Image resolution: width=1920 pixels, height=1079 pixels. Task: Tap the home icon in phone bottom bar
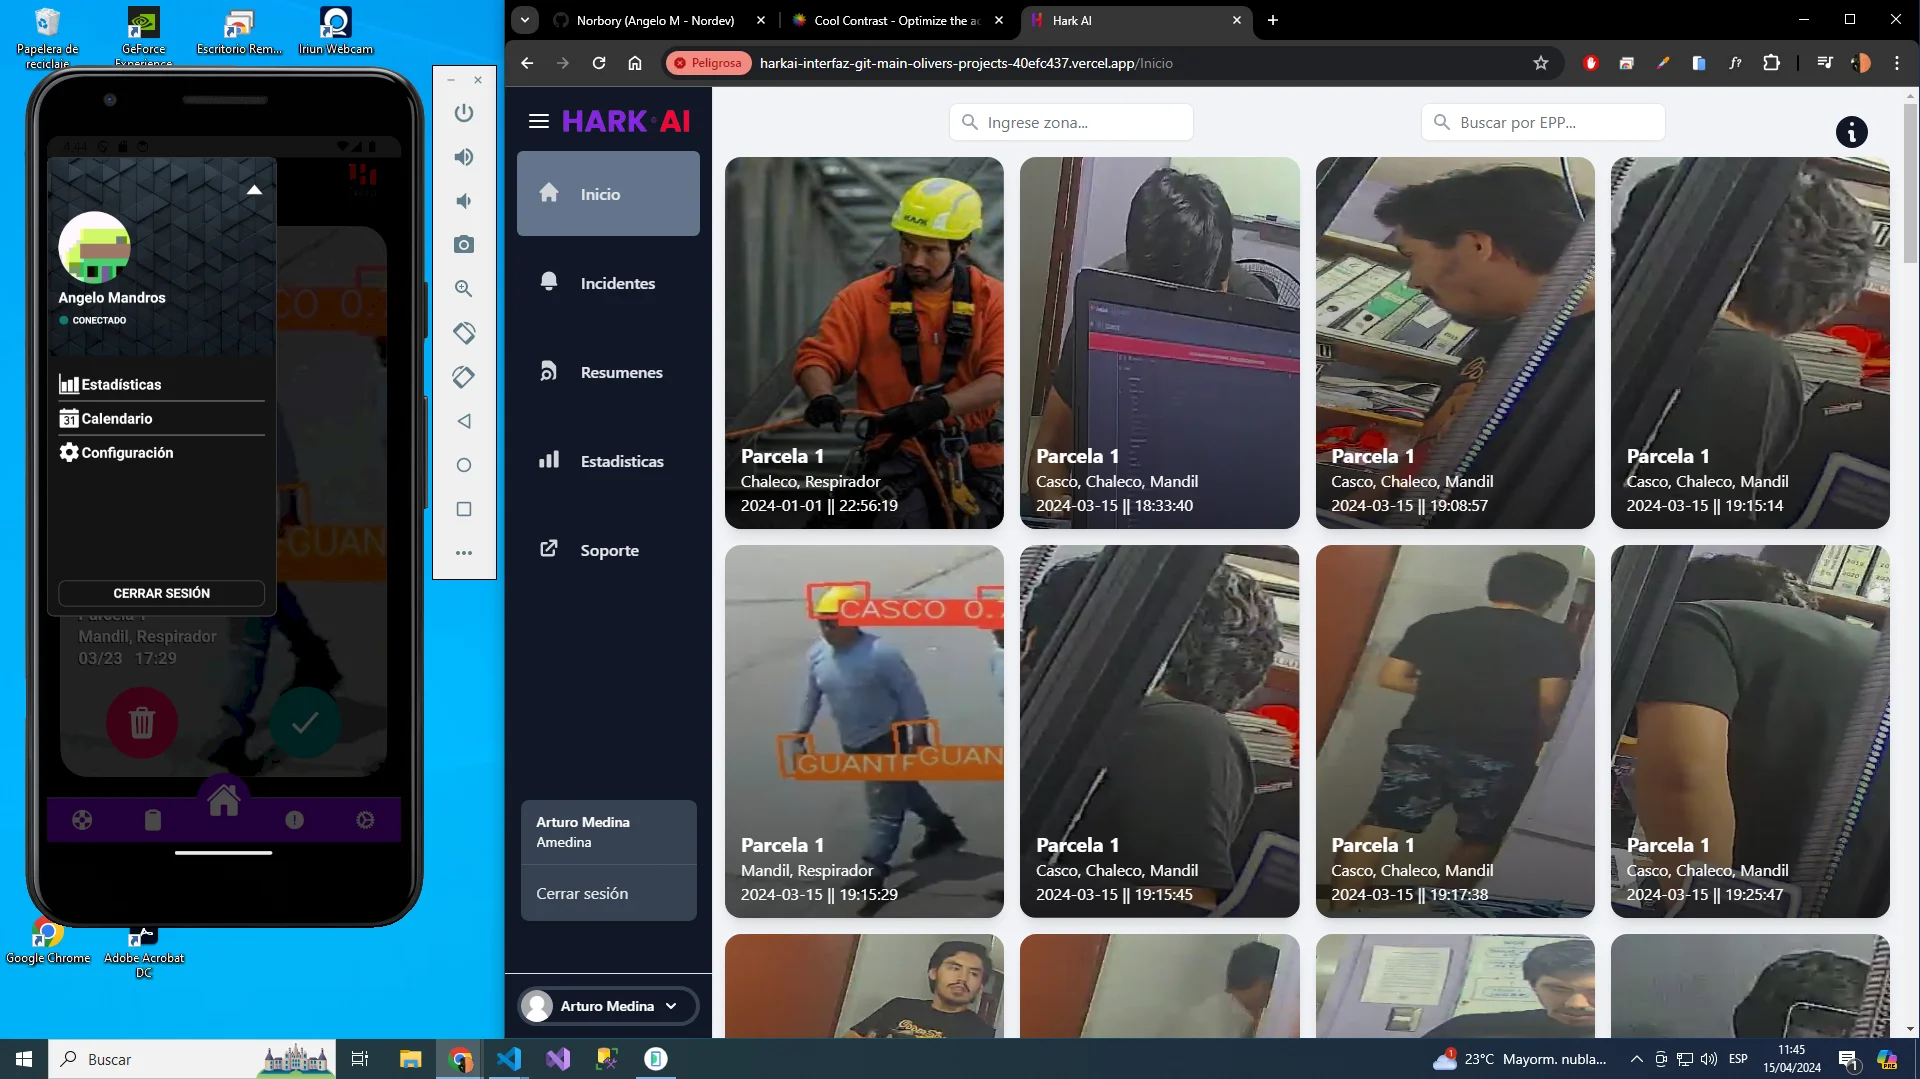pos(224,800)
